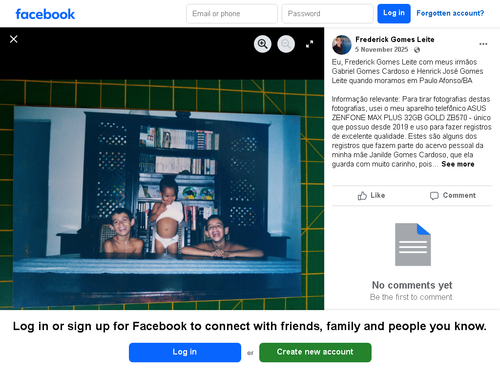The width and height of the screenshot is (500, 375).
Task: Click the grey document no-comments icon
Action: tap(413, 244)
